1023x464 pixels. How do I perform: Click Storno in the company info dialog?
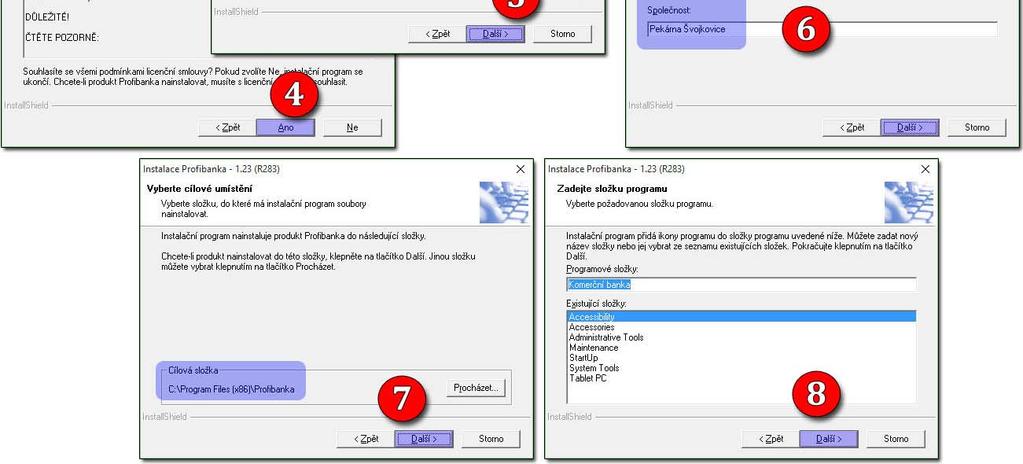coord(977,127)
